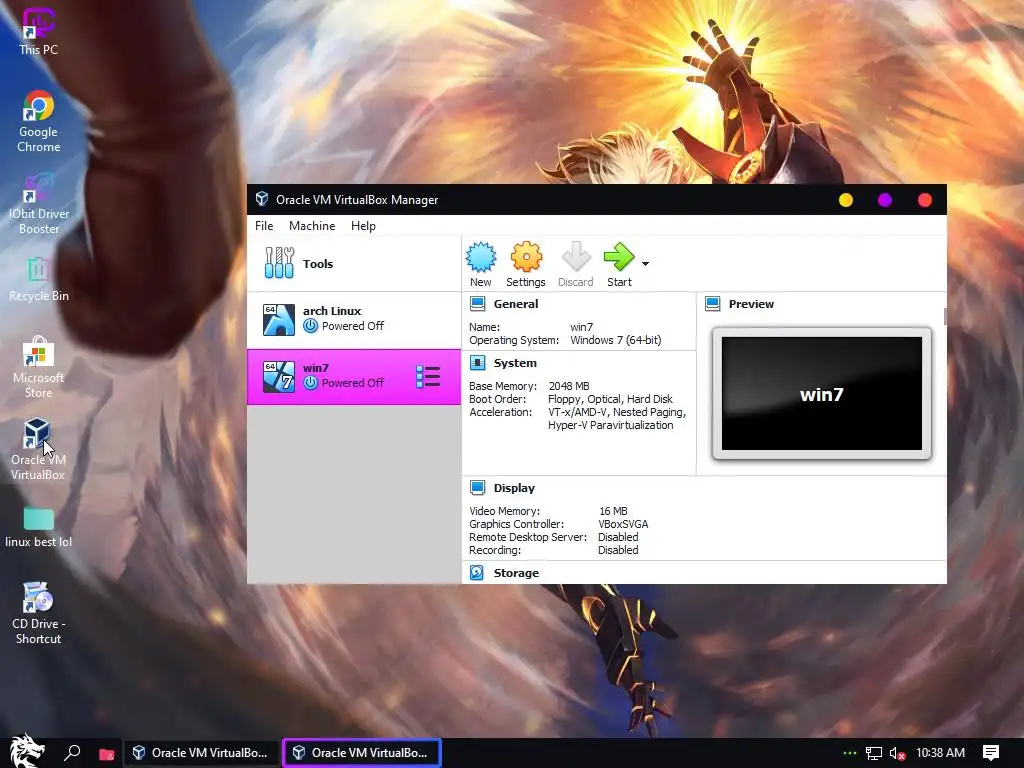Open the Help menu

(x=363, y=226)
